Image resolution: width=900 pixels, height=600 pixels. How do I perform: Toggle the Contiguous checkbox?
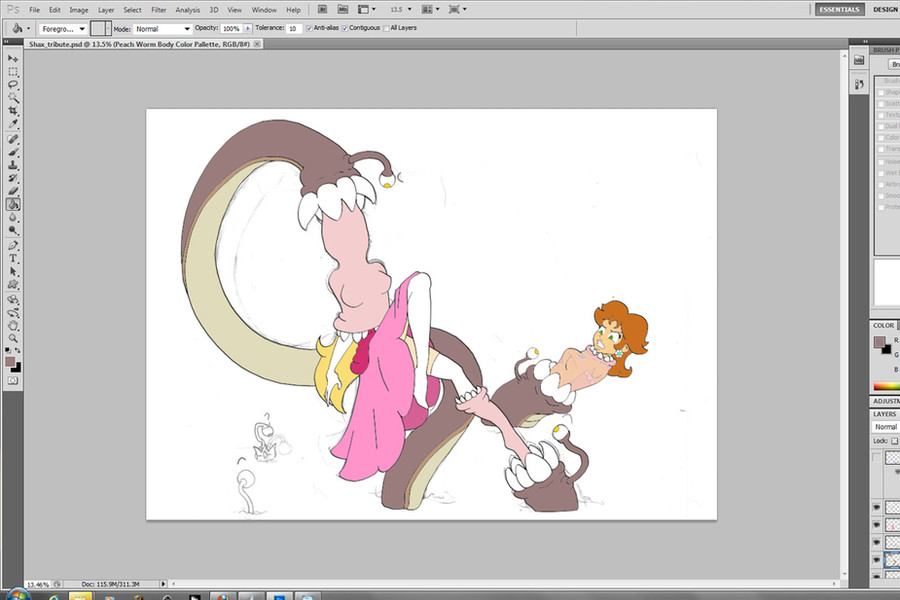[x=345, y=28]
